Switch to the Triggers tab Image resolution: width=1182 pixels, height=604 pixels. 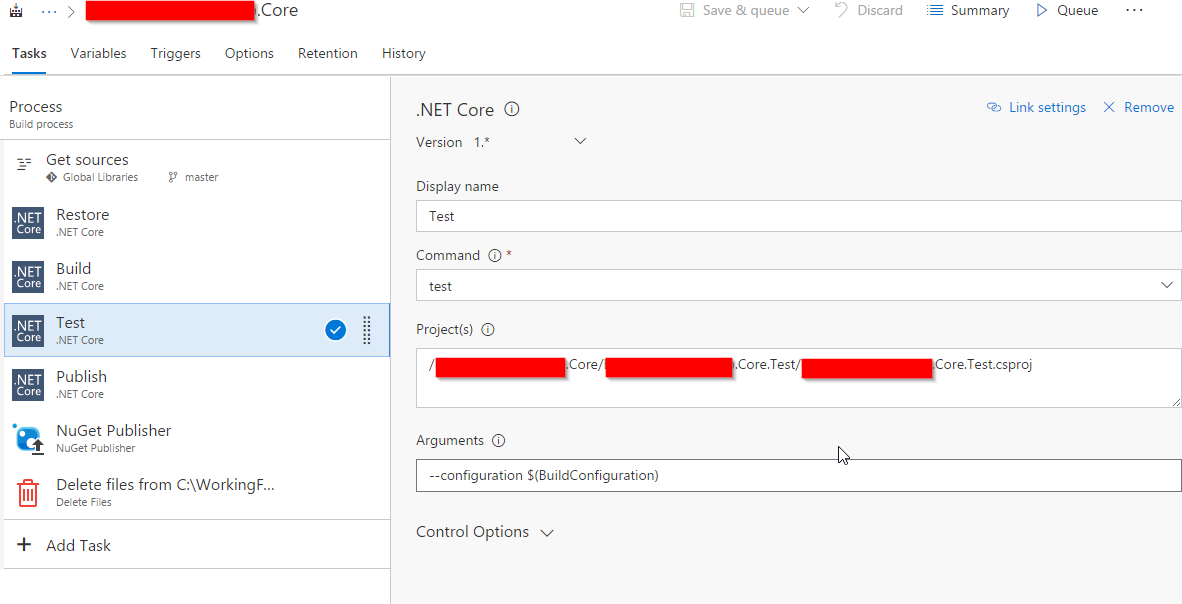point(175,54)
